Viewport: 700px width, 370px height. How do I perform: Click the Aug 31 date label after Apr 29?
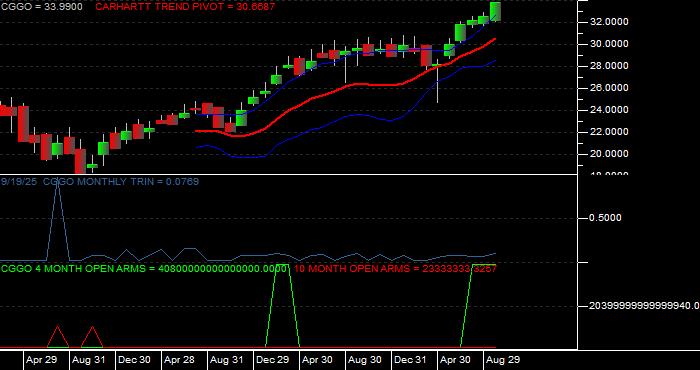pos(88,360)
